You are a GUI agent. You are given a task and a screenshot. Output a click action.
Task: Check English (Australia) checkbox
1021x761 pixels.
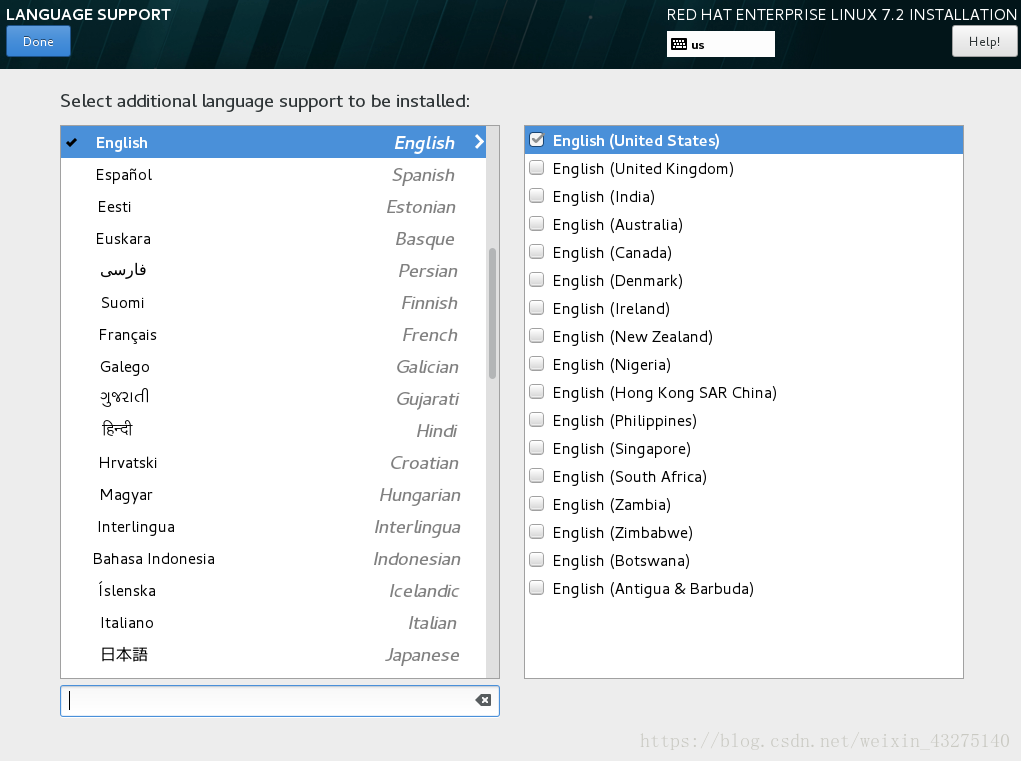tap(537, 224)
